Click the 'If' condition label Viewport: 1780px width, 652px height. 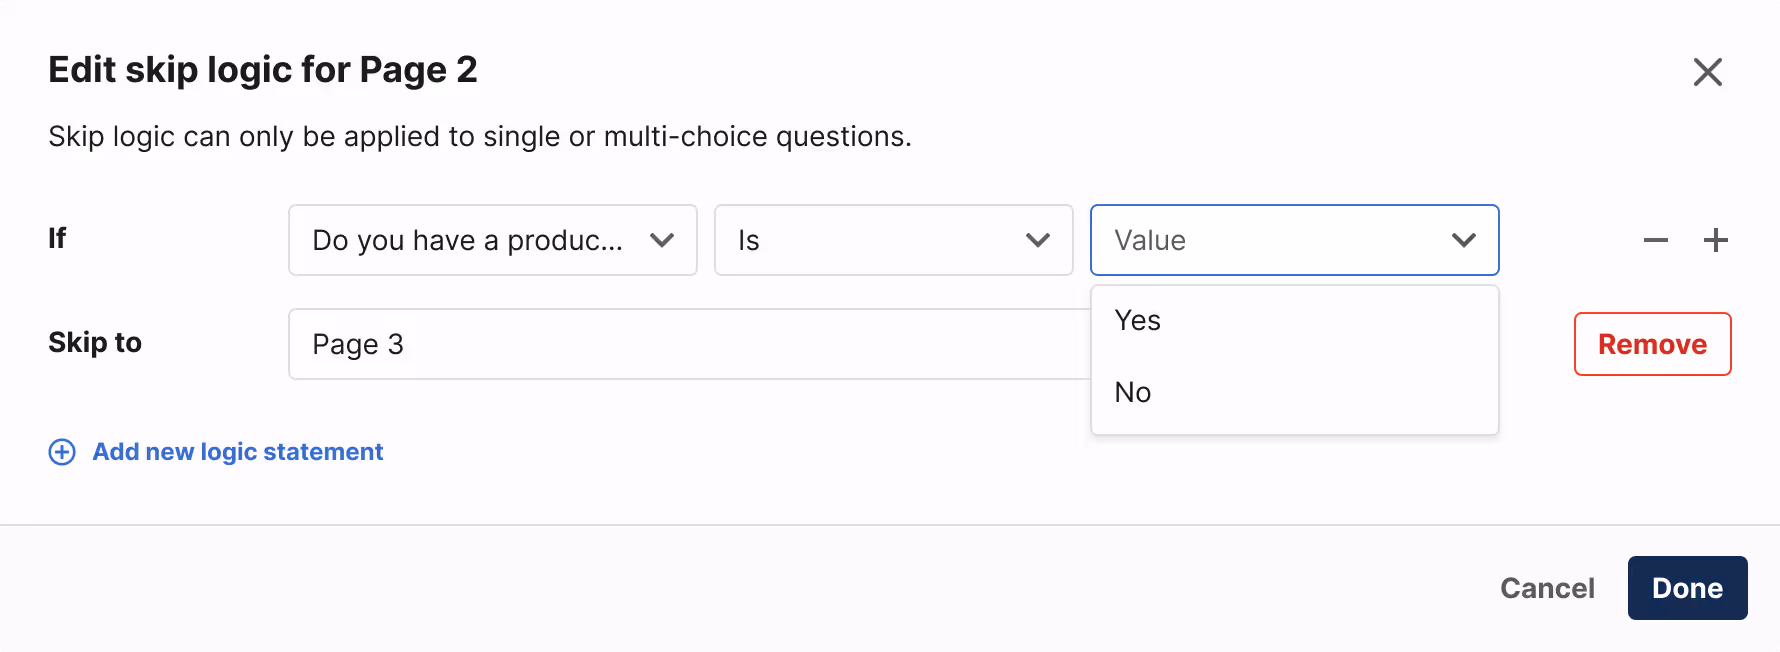(57, 238)
